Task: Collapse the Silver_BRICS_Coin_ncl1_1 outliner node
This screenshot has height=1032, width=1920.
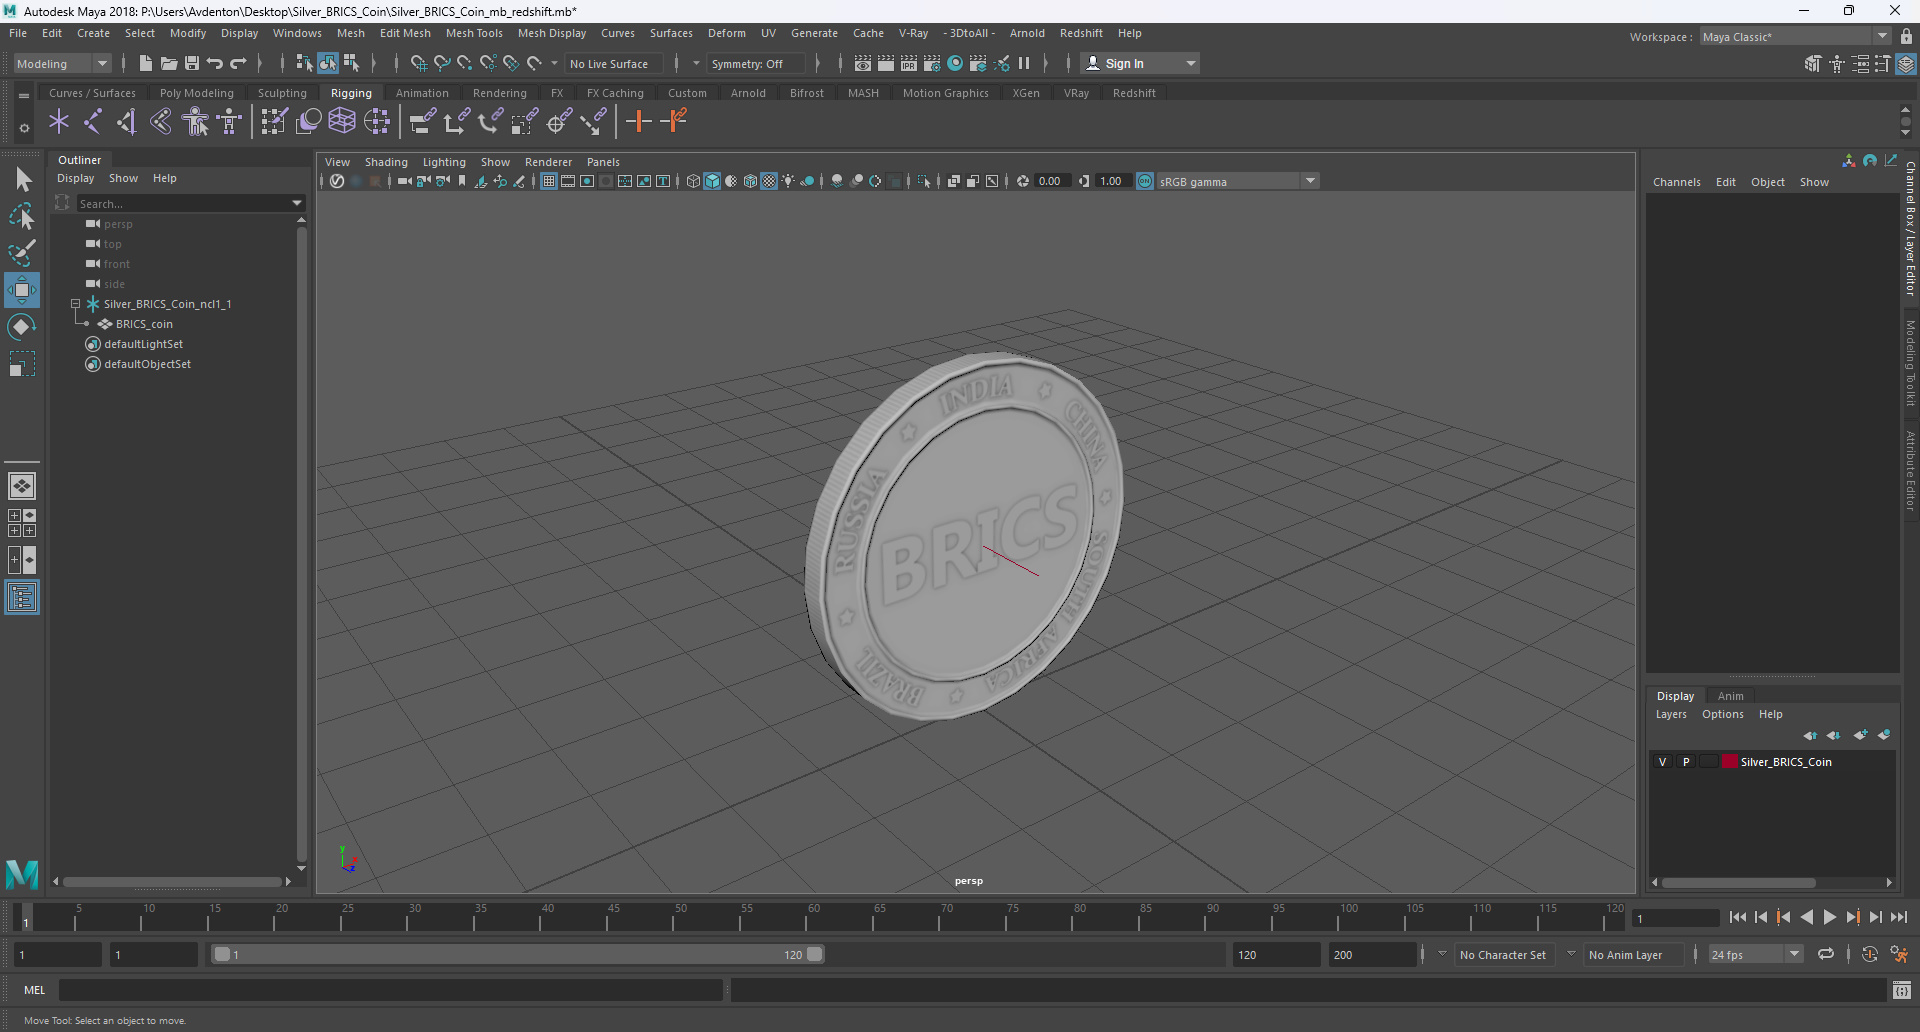Action: [75, 304]
